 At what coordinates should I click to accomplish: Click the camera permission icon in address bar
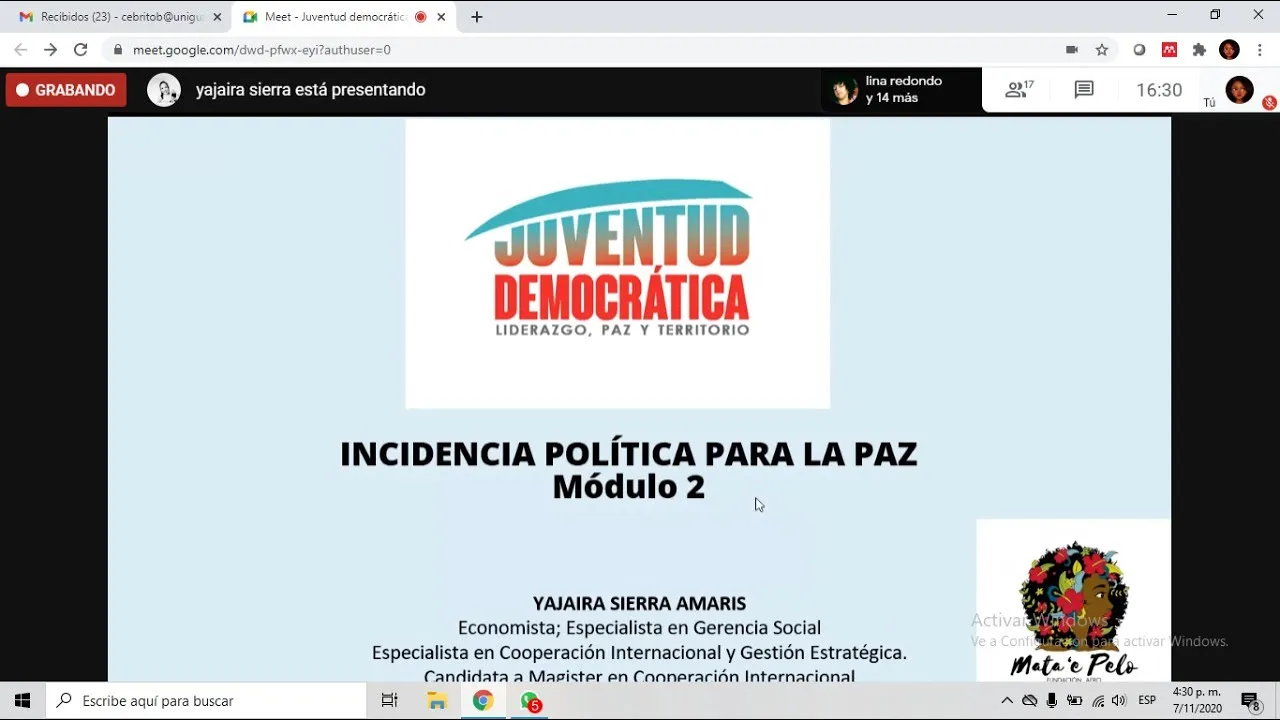(x=1072, y=50)
